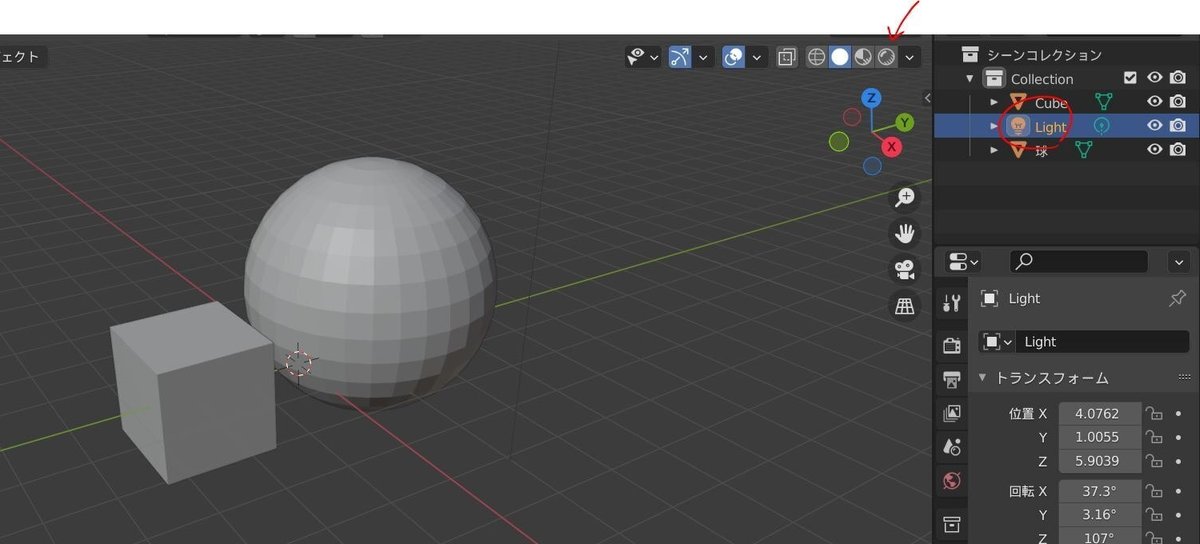Hide Collection in viewport with eye
Screen dimensions: 1200x544
click(x=1154, y=78)
